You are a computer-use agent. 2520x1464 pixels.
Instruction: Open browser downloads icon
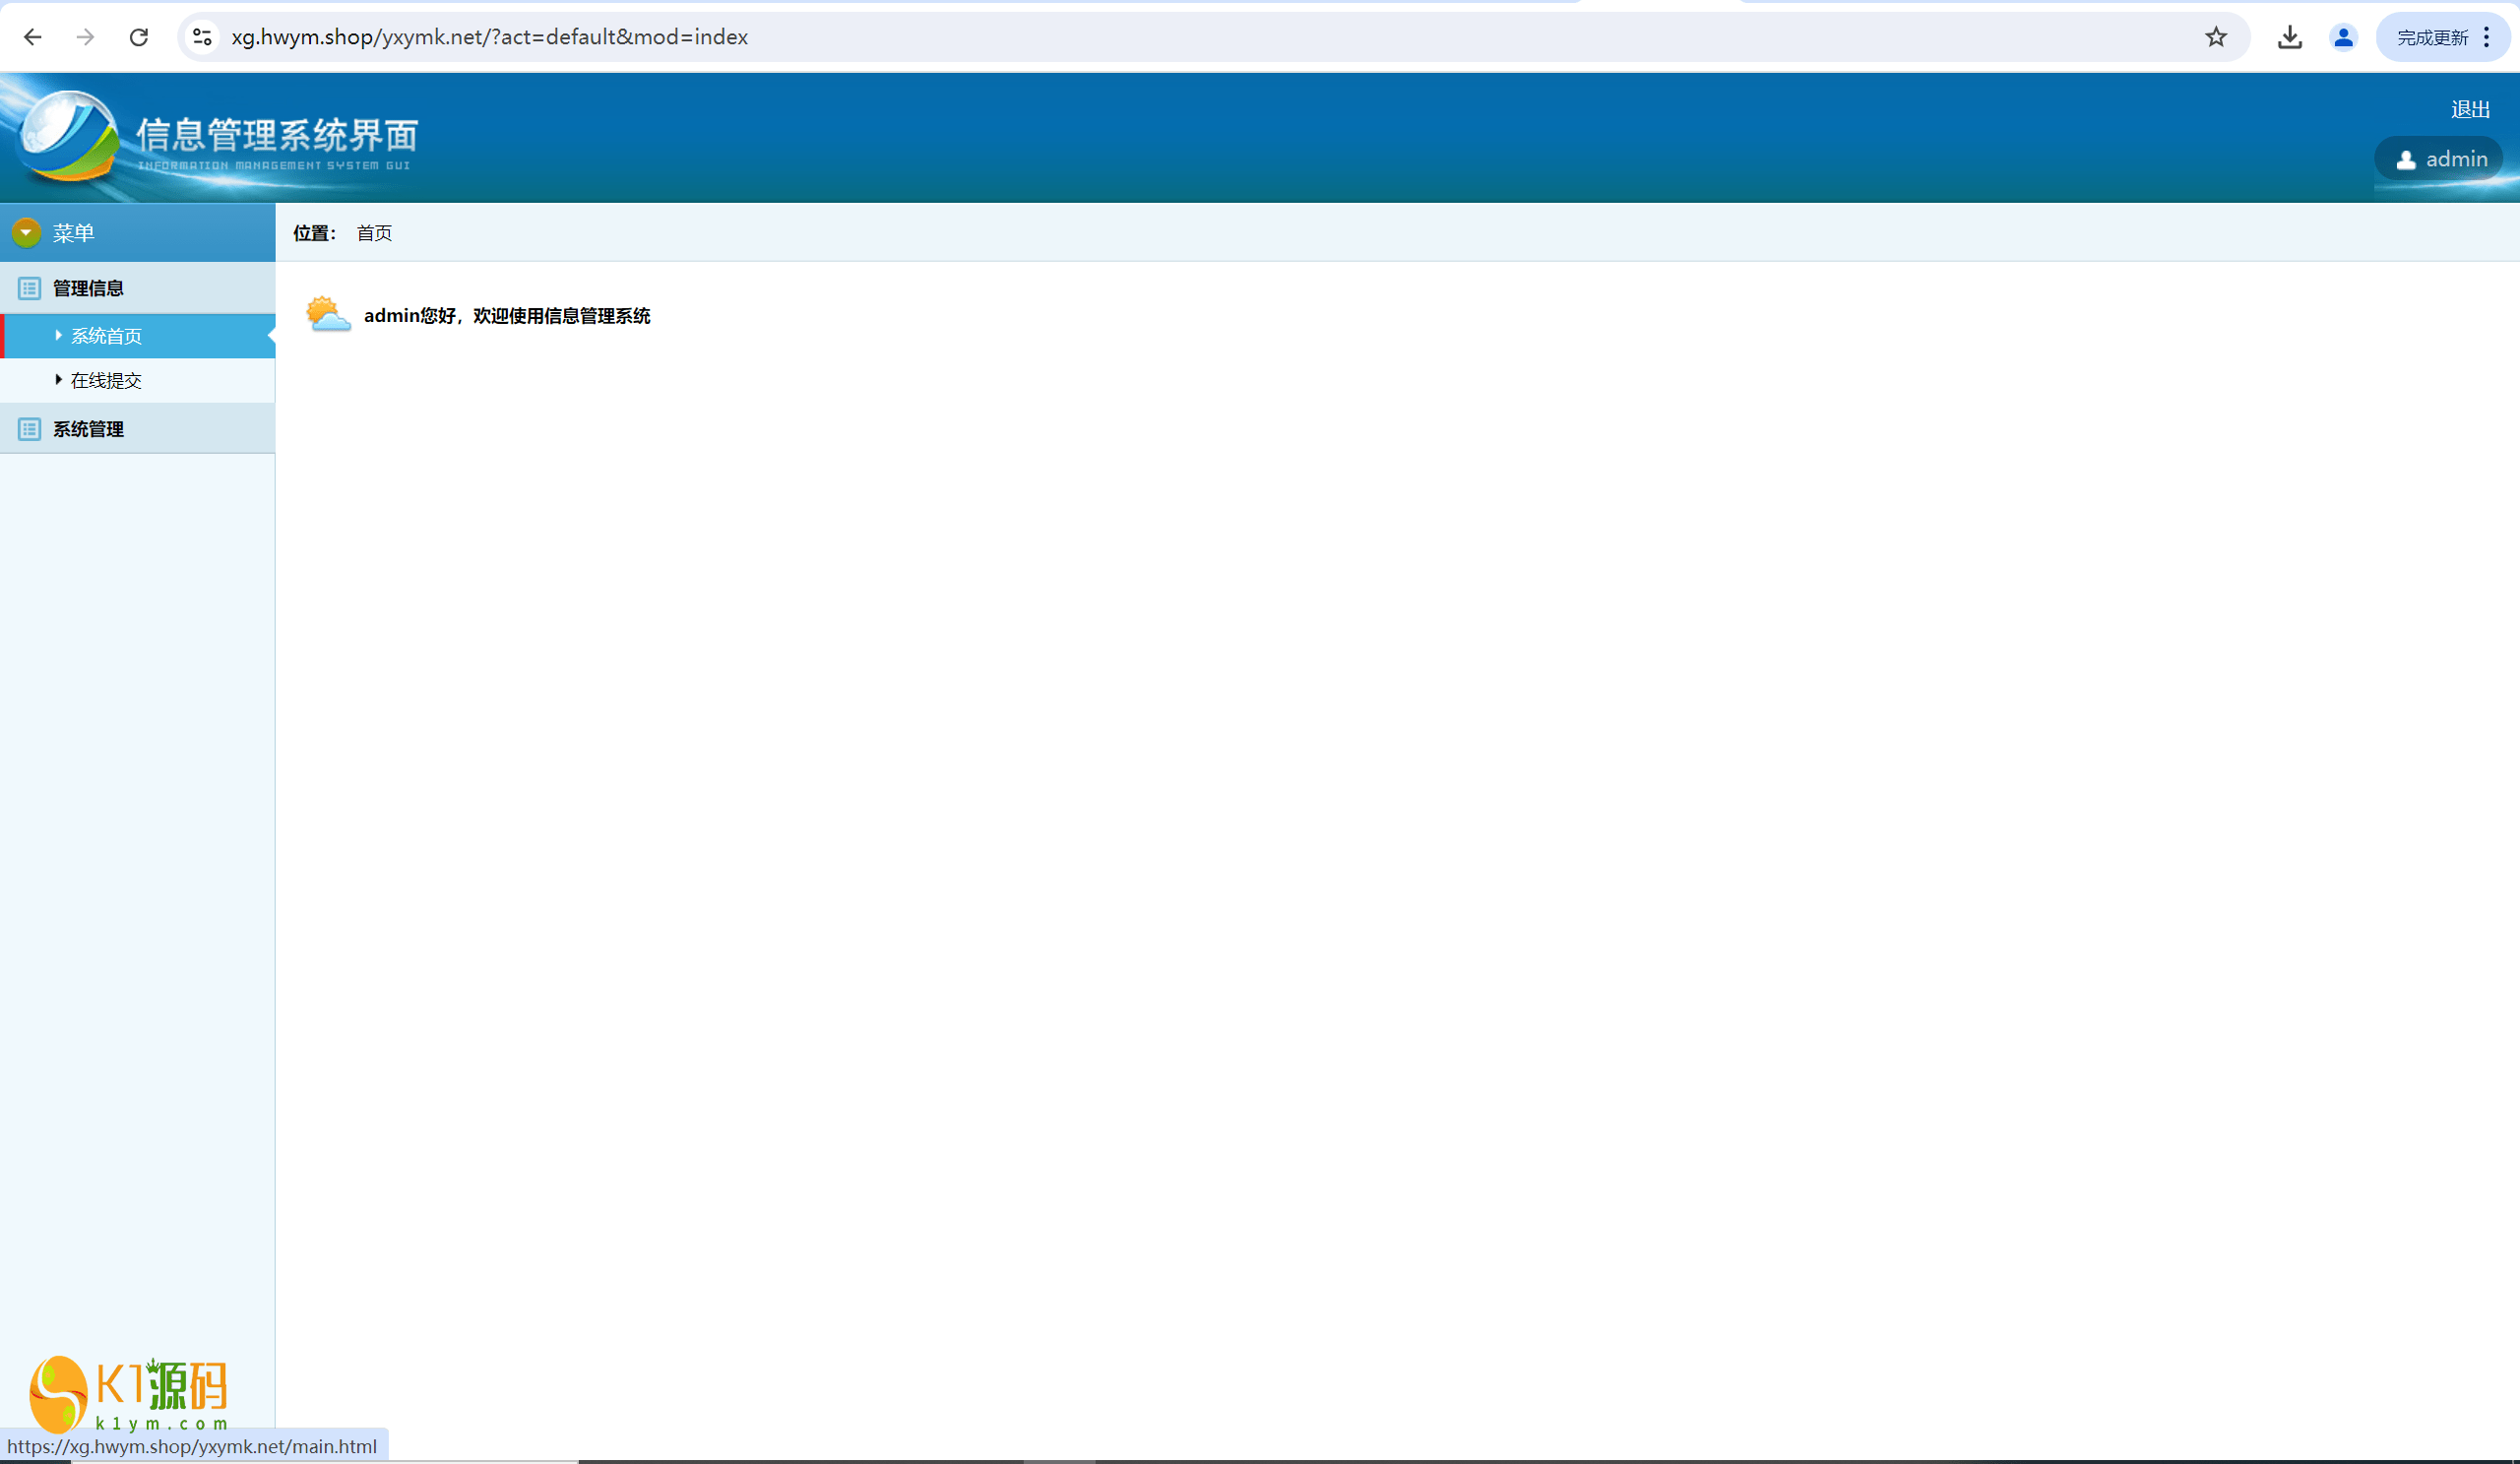point(2289,37)
